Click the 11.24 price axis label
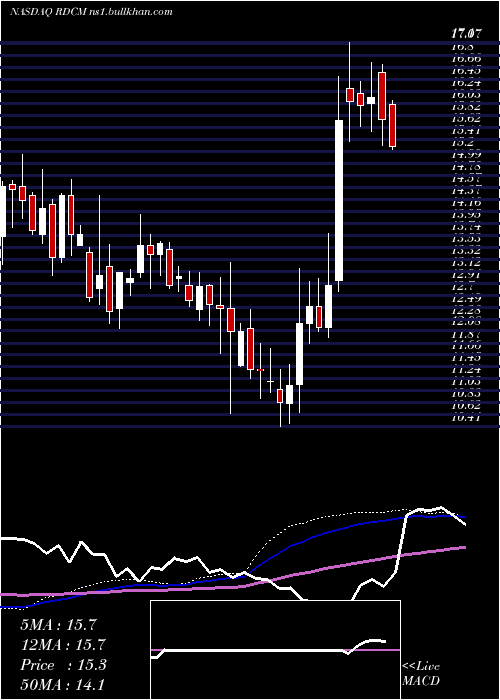 pos(466,370)
